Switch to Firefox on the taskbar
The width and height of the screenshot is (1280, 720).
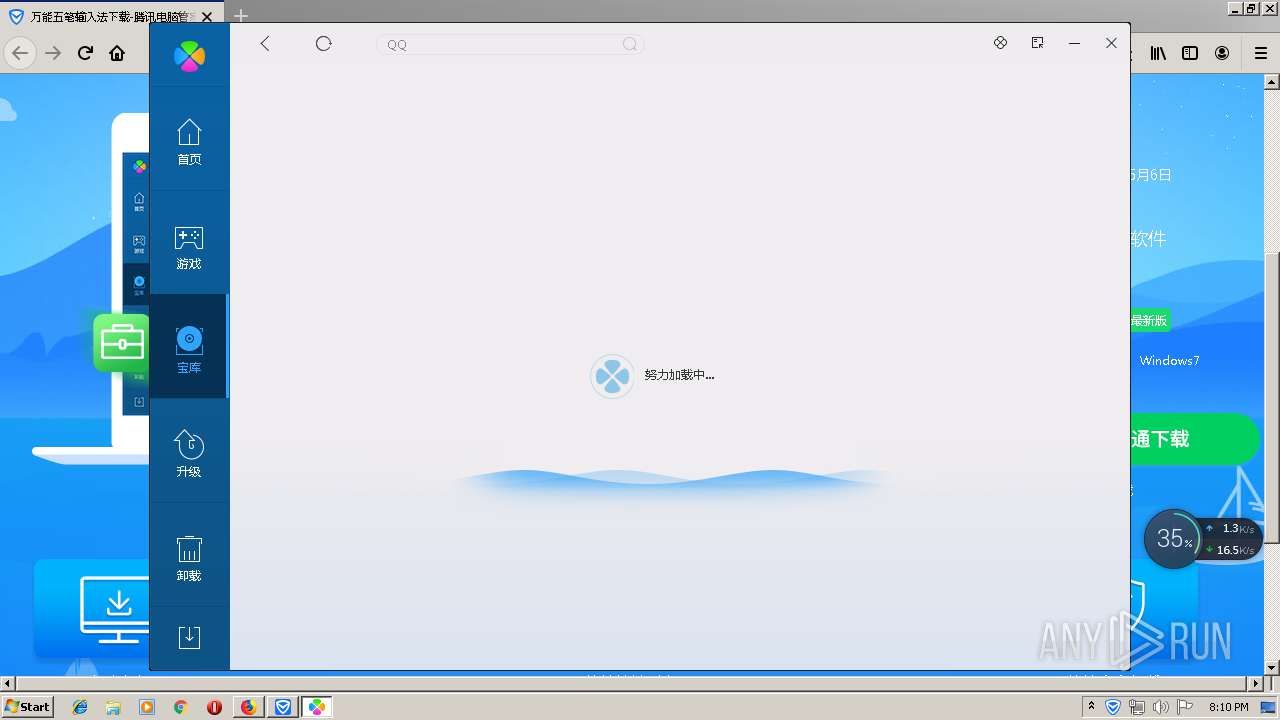(x=249, y=707)
